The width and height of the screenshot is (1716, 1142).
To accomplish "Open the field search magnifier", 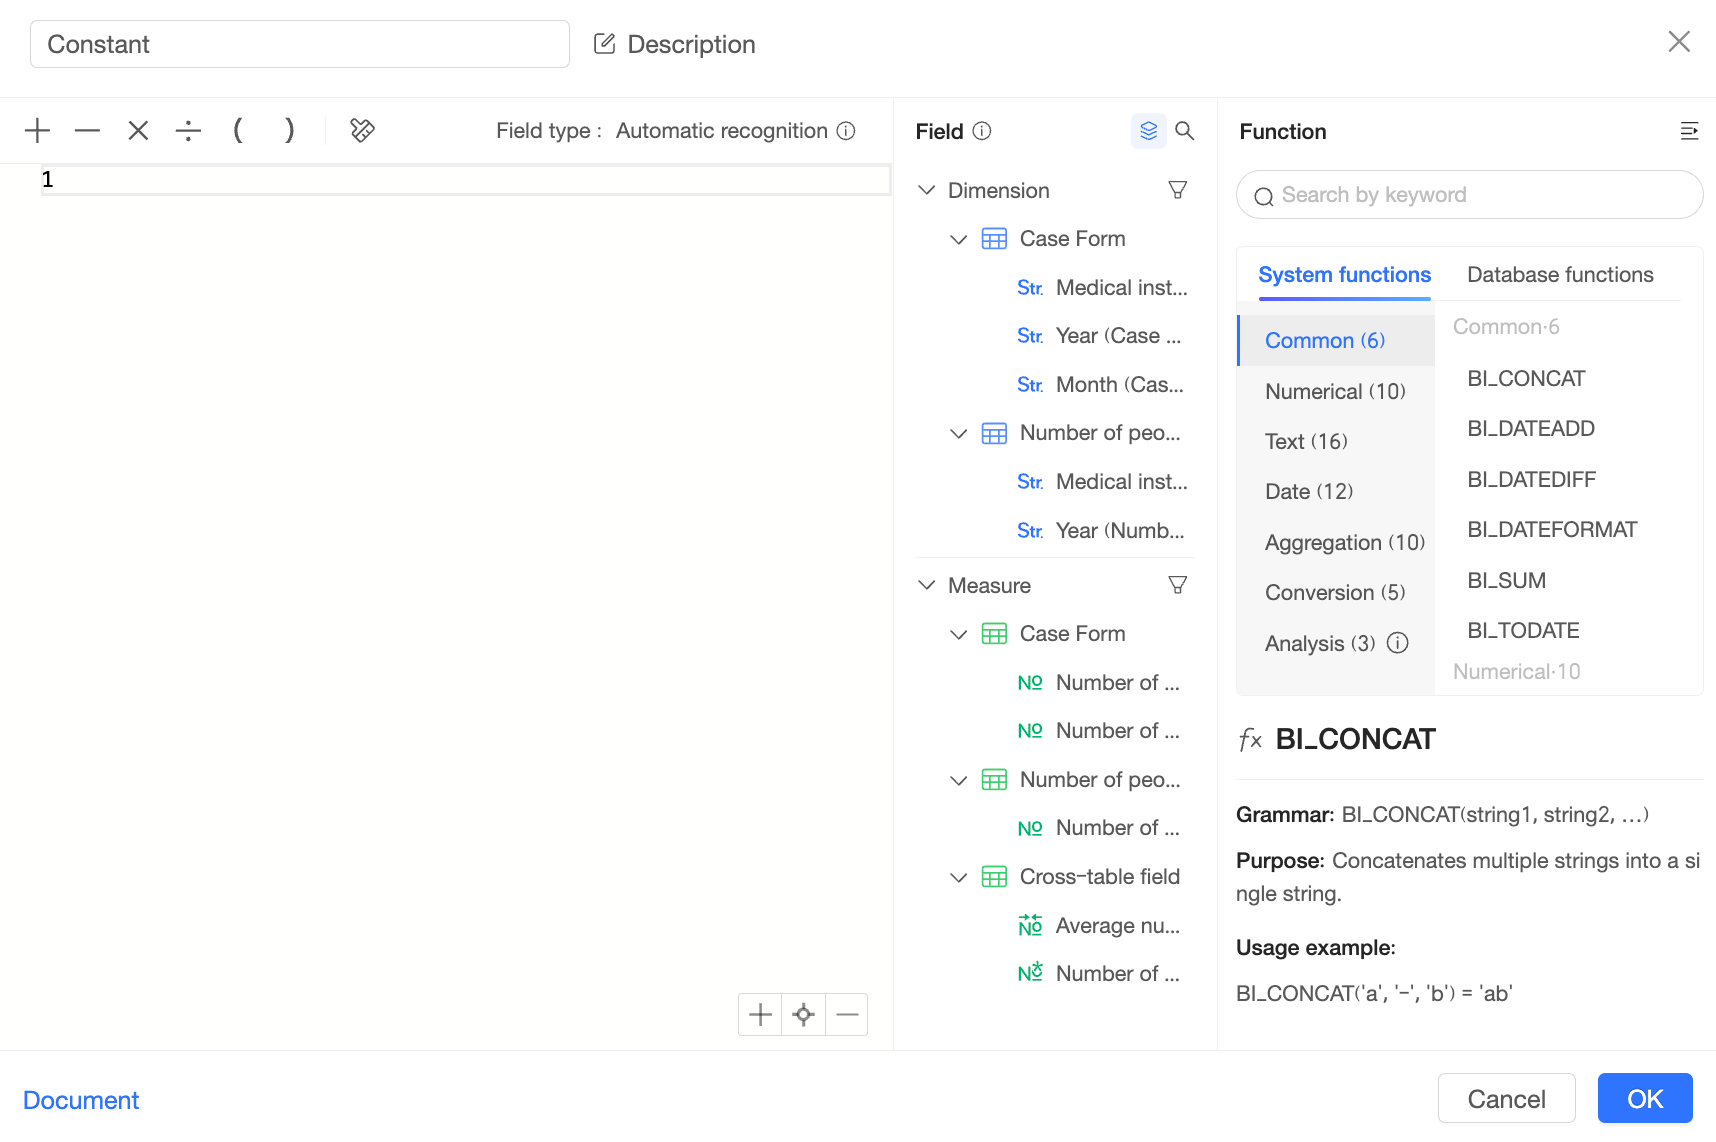I will click(x=1185, y=131).
